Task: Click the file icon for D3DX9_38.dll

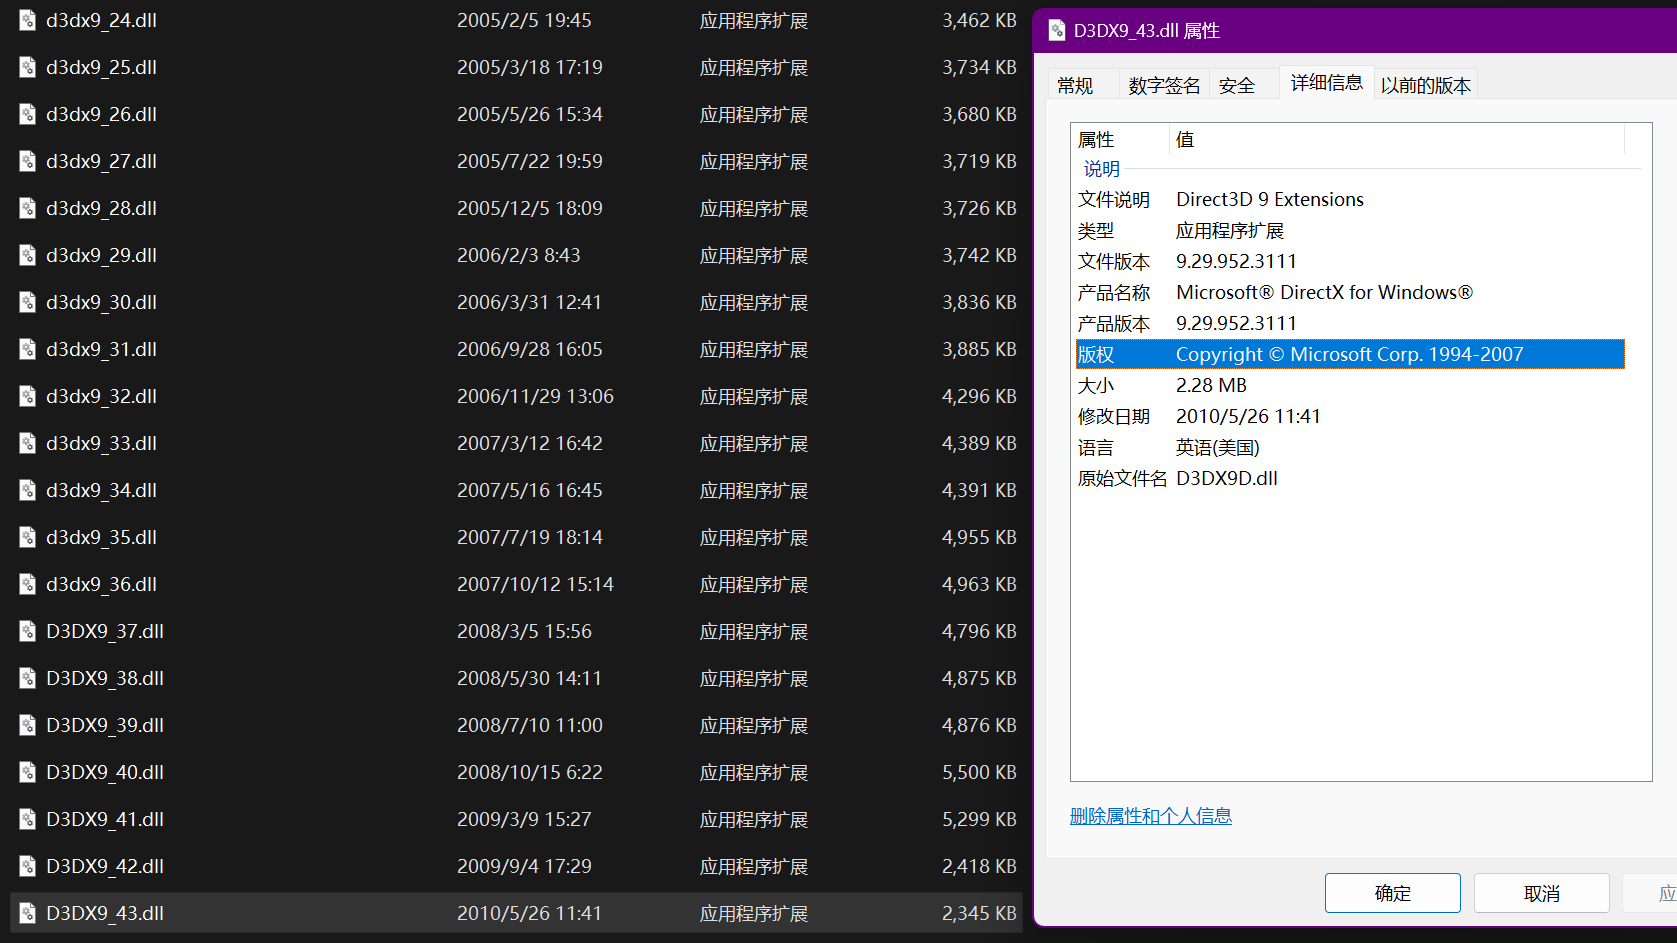Action: pyautogui.click(x=27, y=678)
